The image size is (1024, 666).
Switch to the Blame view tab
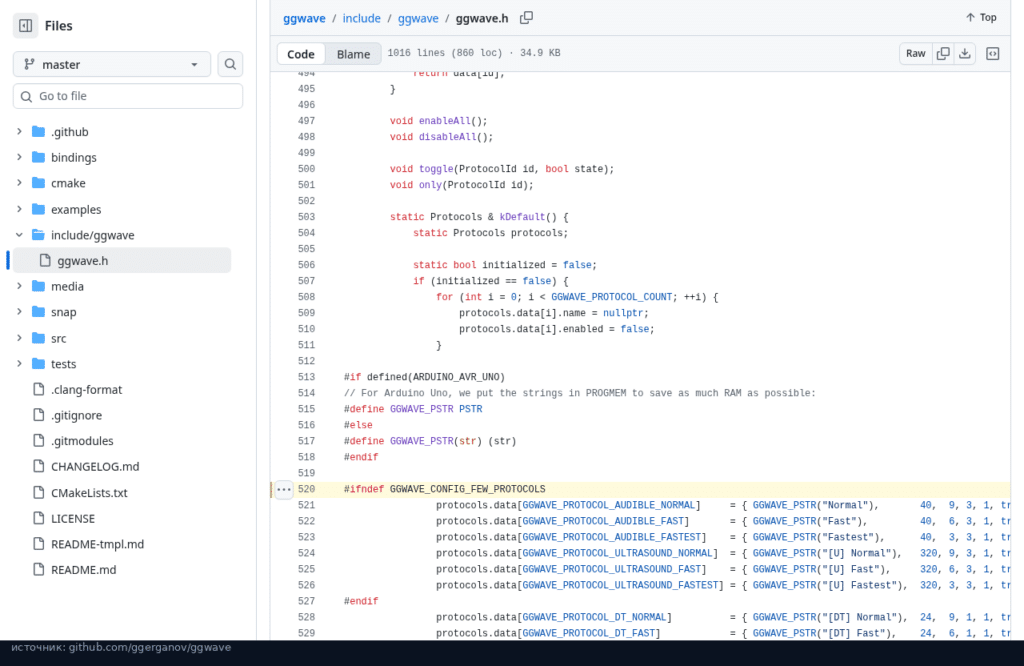pos(353,54)
